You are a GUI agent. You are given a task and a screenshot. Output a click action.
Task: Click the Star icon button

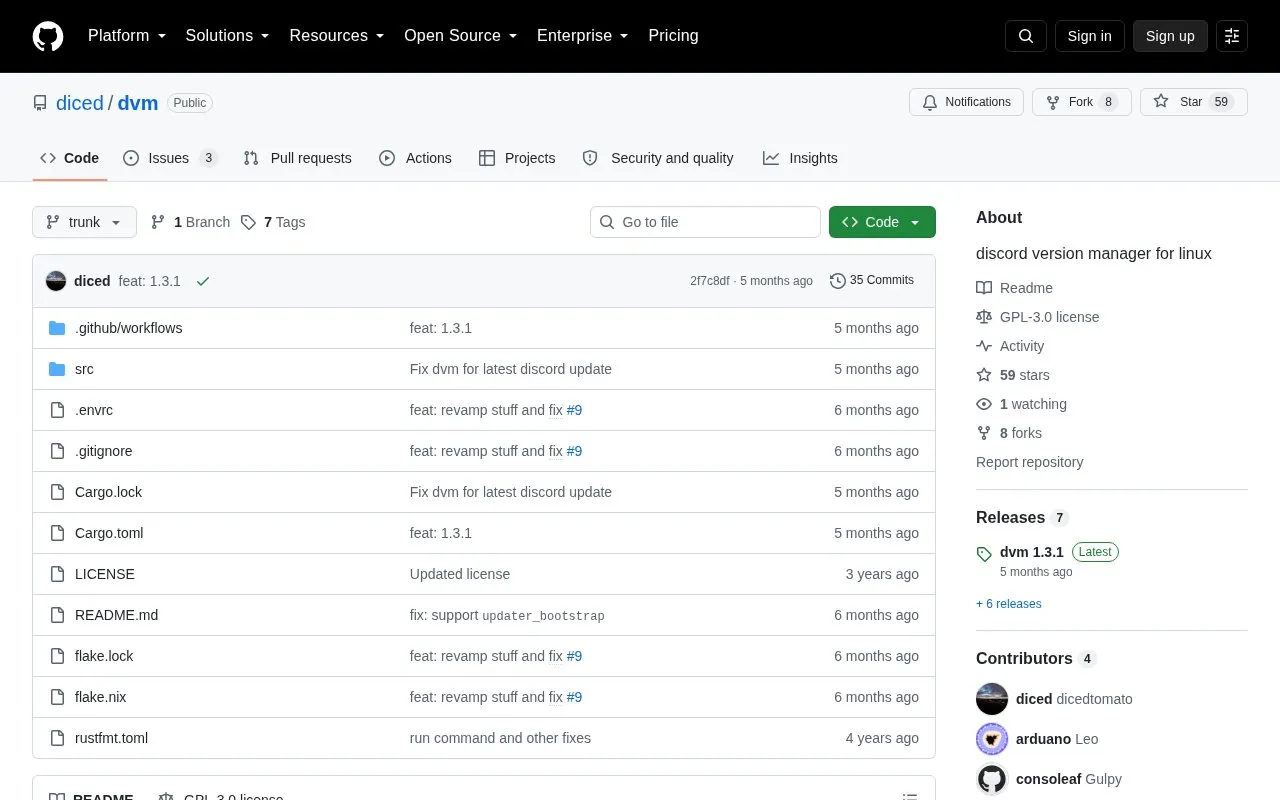click(1194, 102)
